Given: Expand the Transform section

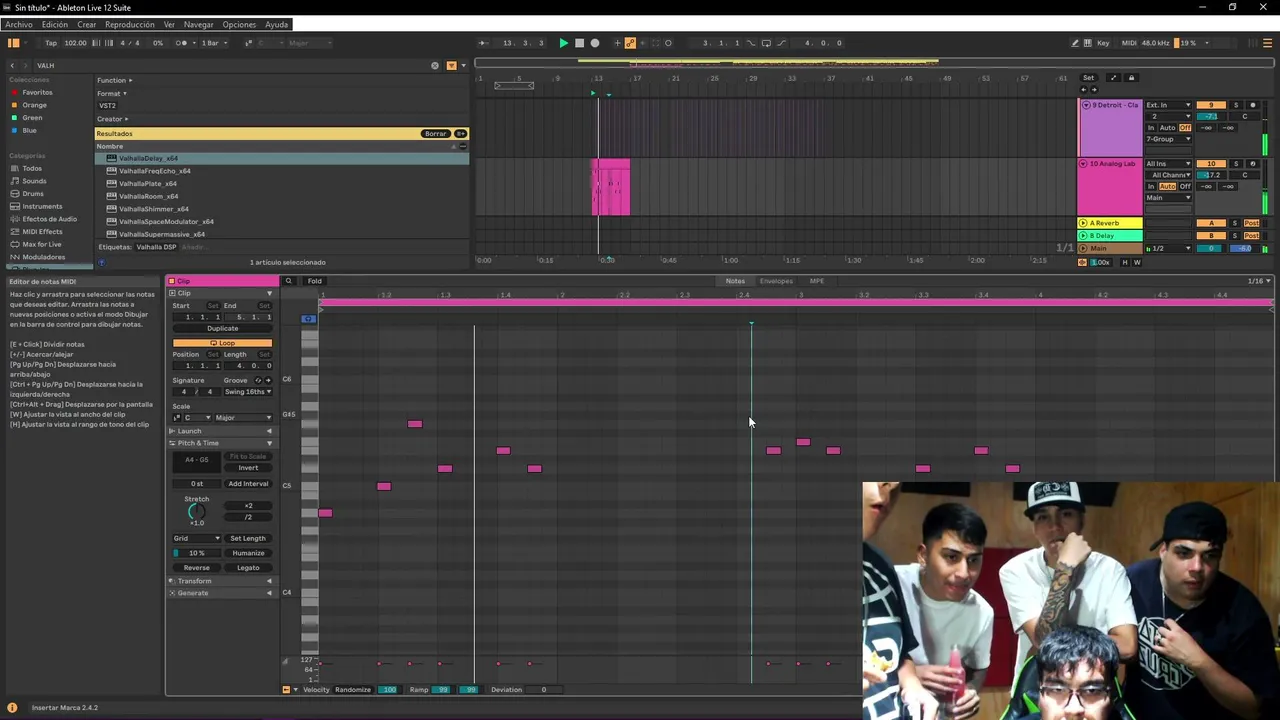Looking at the screenshot, I should tap(221, 581).
